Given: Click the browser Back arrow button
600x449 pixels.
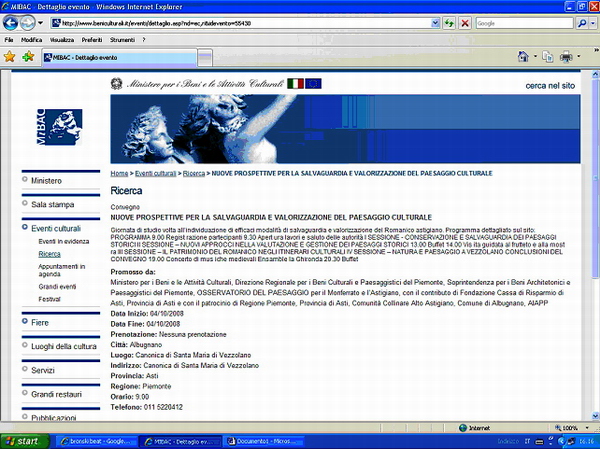Looking at the screenshot, I should 10,23.
